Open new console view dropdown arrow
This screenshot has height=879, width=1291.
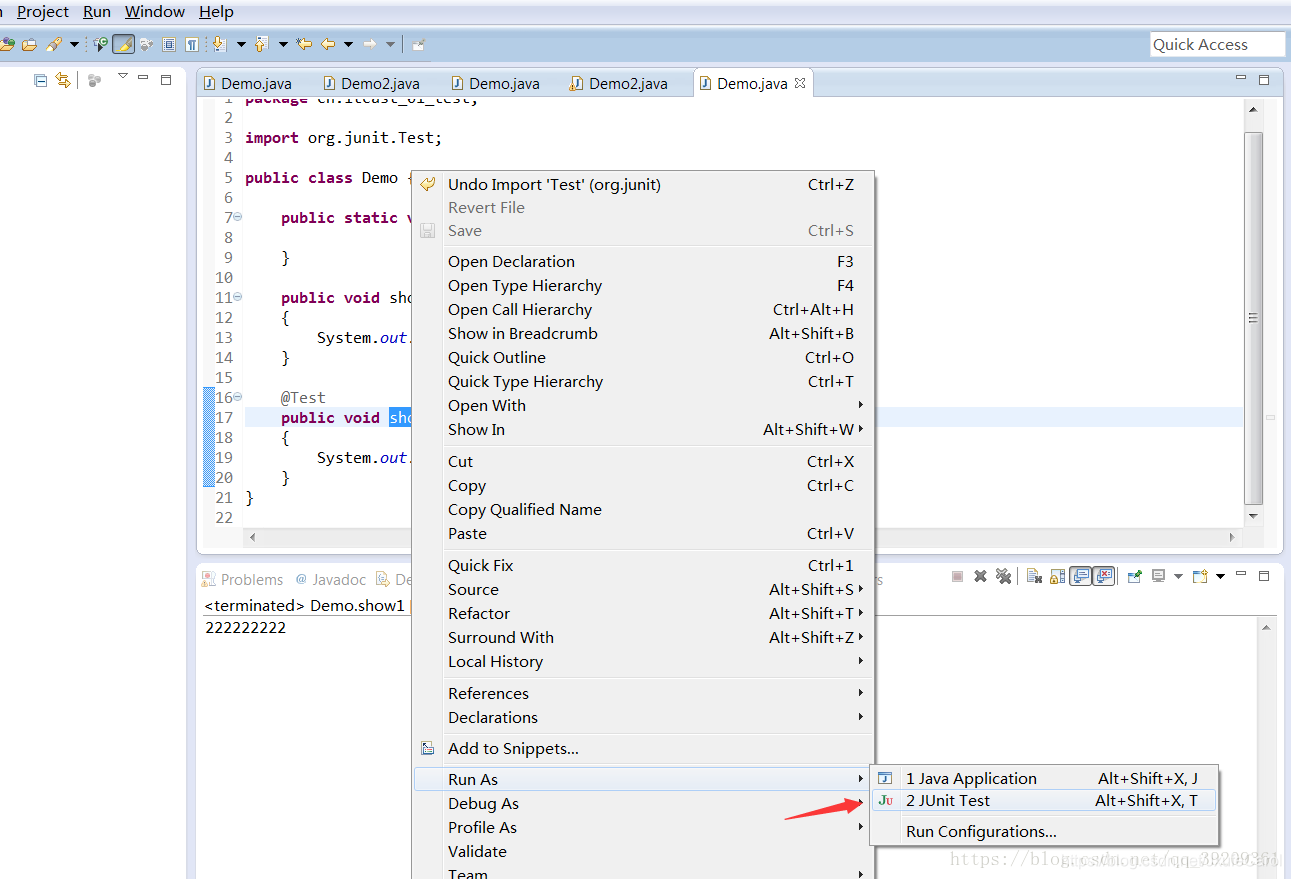pyautogui.click(x=1221, y=576)
